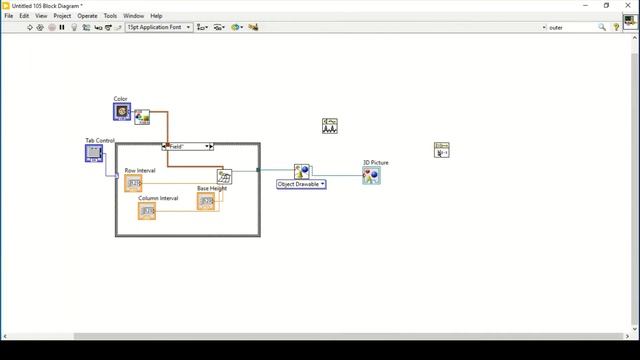Click the 'Tab Control' label text
Screen dimensions: 640x360
(x=100, y=140)
